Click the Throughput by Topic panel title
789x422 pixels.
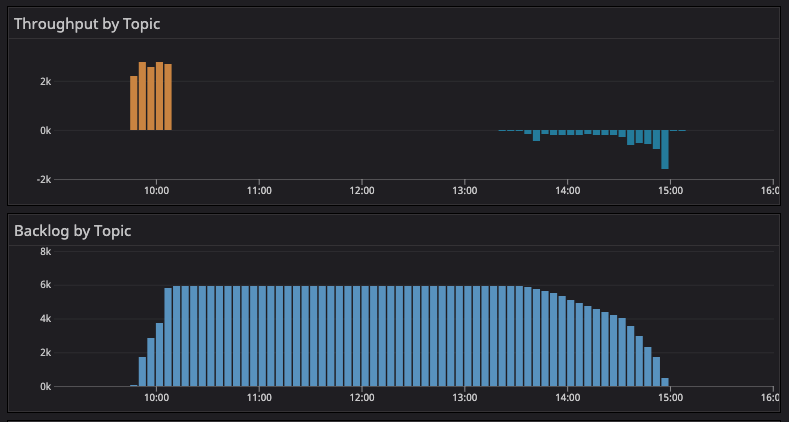point(87,24)
